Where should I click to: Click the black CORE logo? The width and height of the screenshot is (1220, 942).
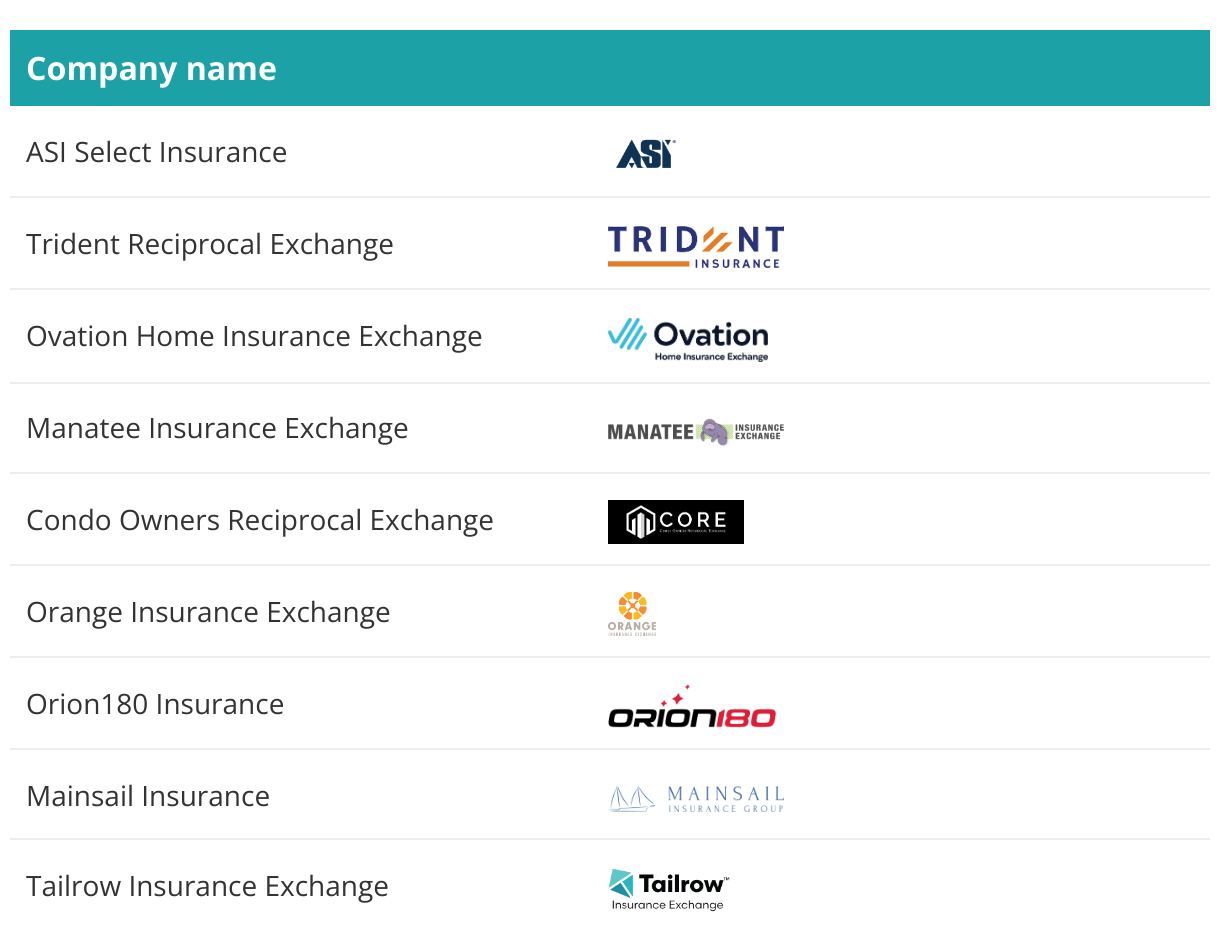tap(675, 522)
